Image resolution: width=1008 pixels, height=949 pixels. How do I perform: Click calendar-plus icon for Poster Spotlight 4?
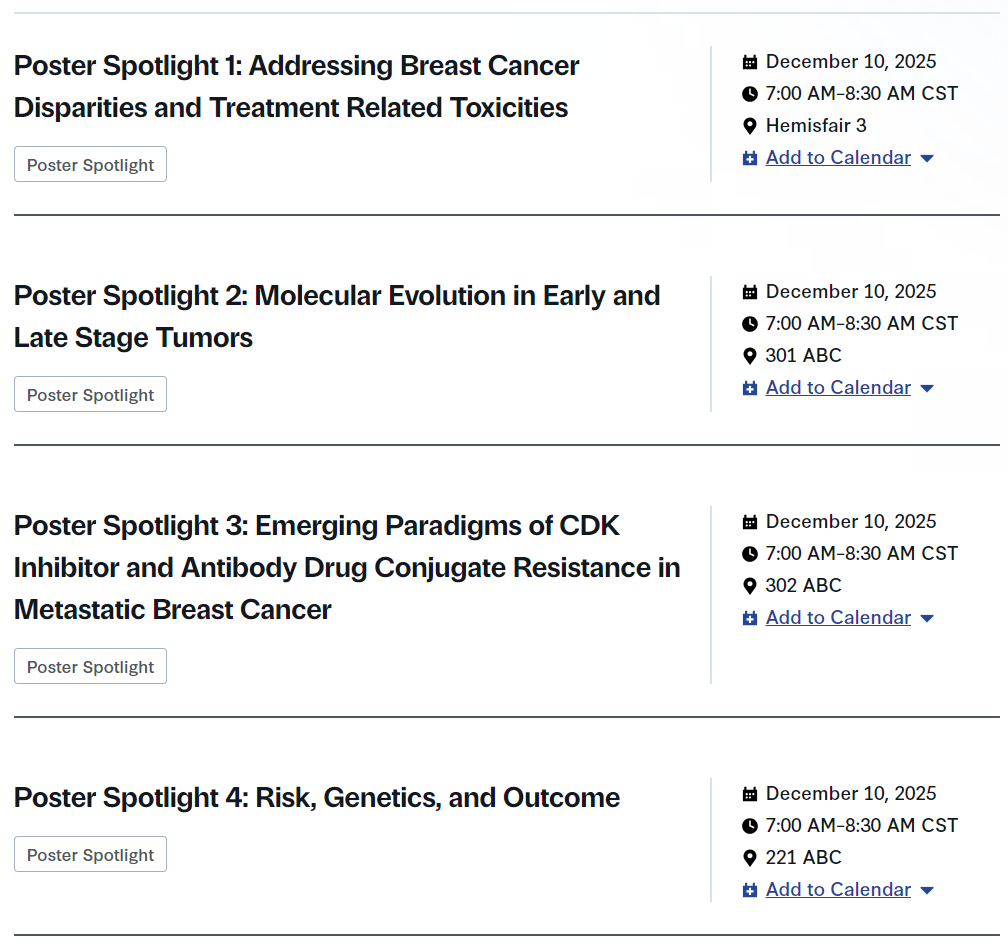click(750, 891)
